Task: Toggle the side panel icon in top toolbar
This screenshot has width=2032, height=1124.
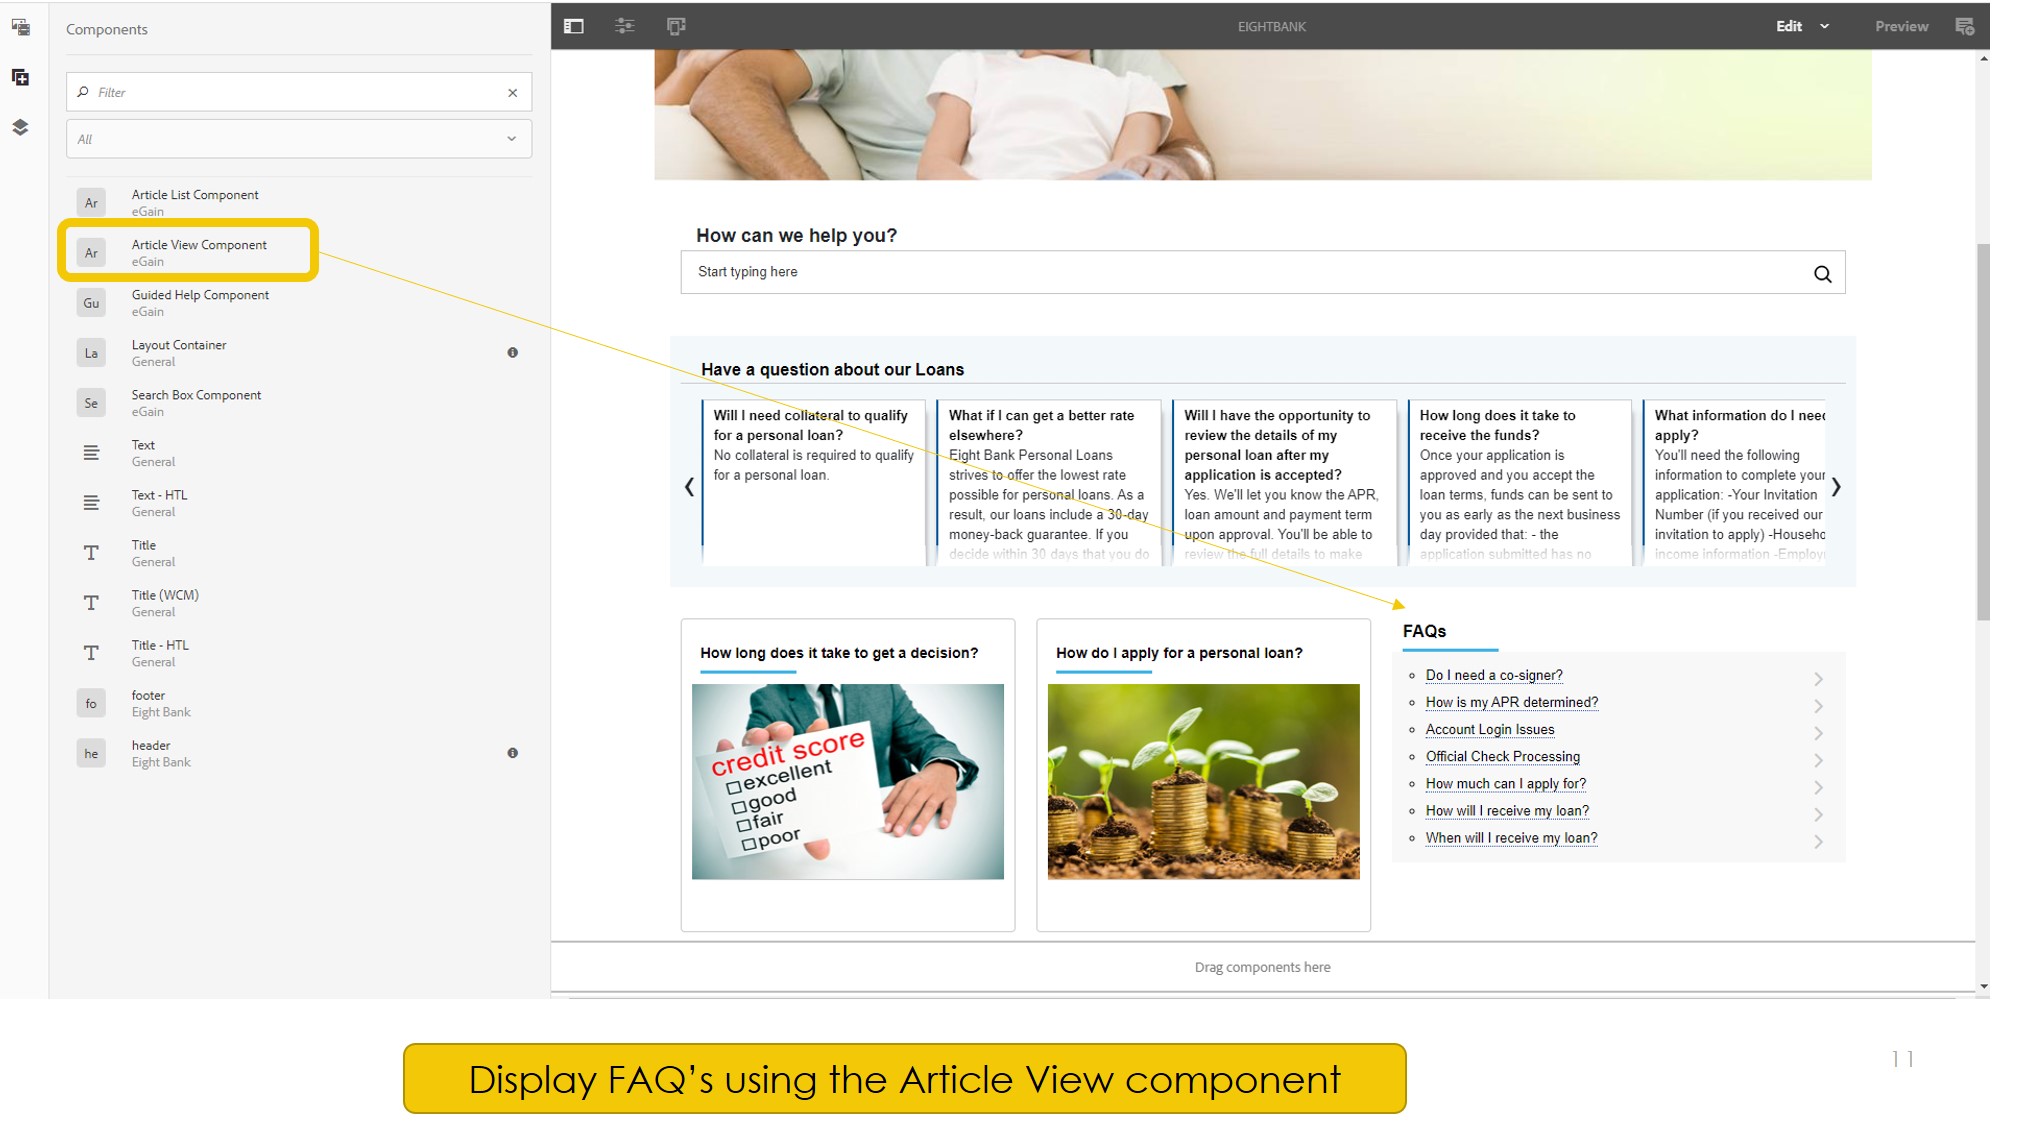Action: [x=574, y=27]
